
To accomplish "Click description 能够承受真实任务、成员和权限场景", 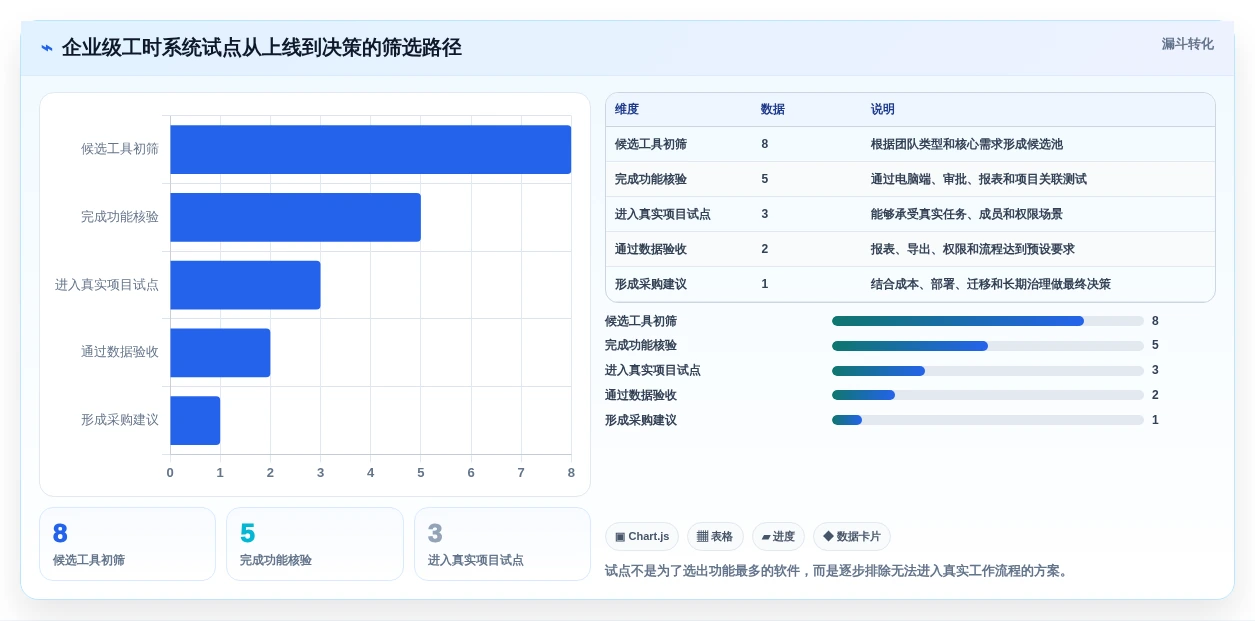I will 967,214.
